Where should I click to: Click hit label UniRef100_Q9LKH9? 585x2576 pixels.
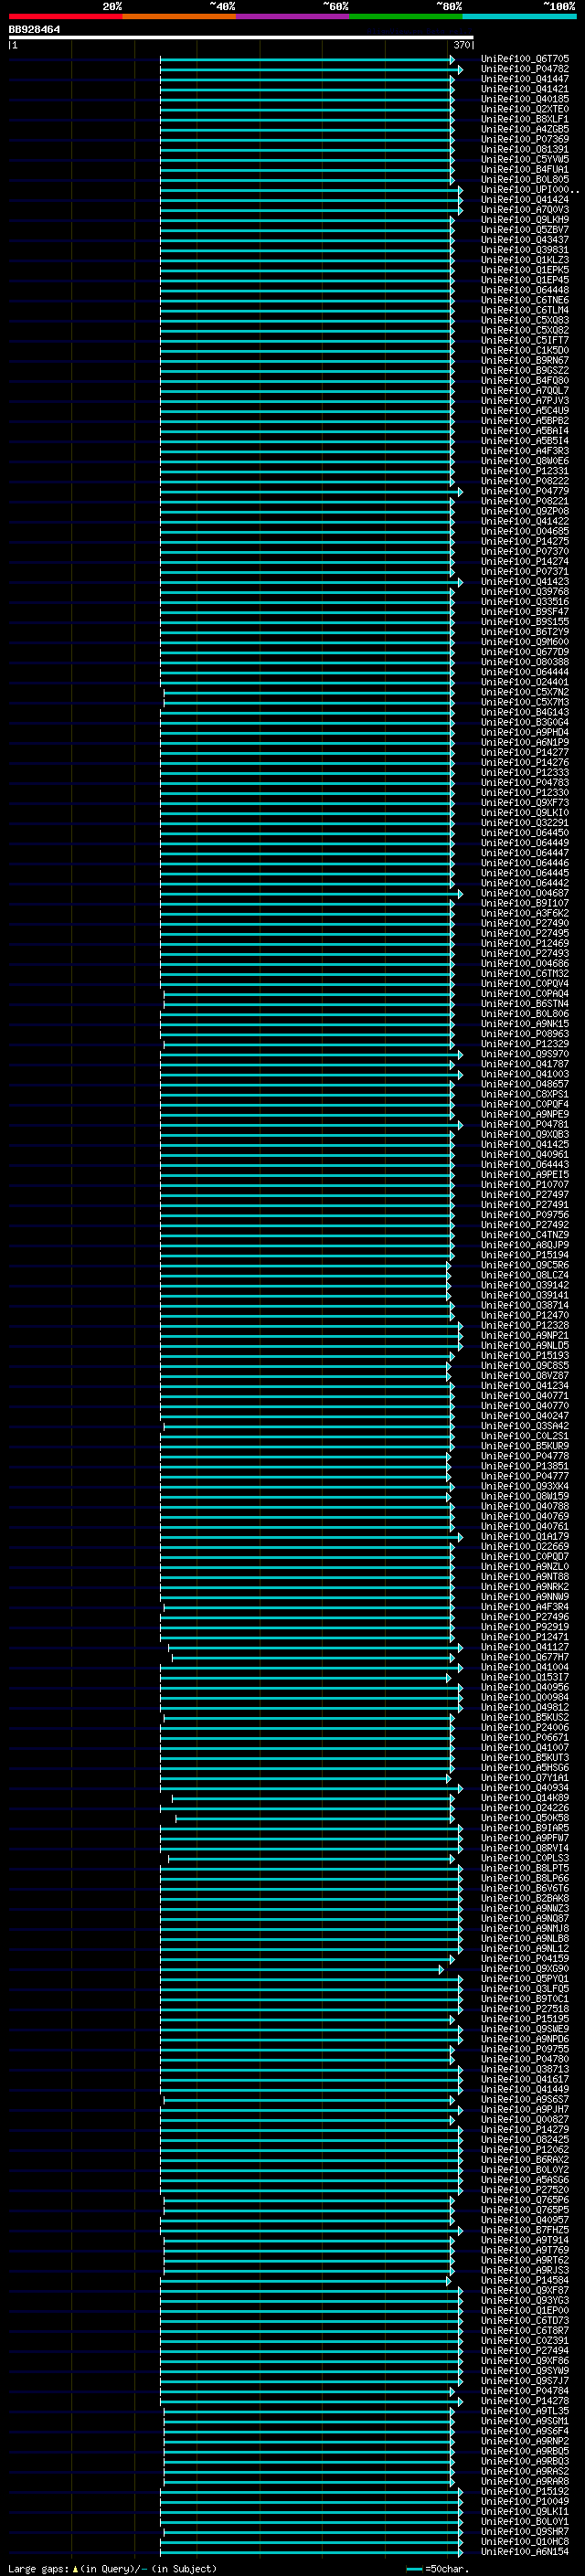pyautogui.click(x=525, y=219)
